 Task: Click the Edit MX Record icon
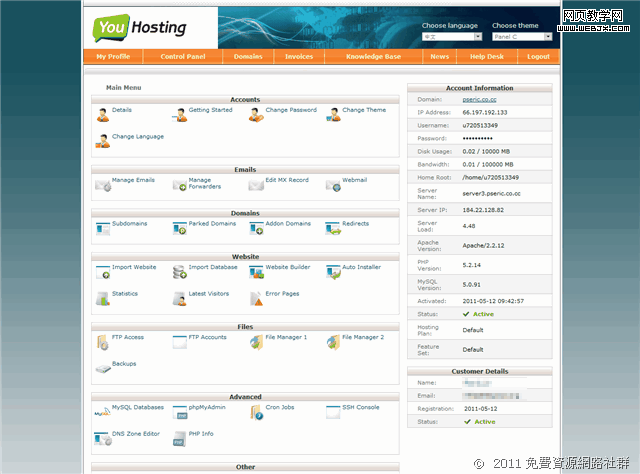256,185
